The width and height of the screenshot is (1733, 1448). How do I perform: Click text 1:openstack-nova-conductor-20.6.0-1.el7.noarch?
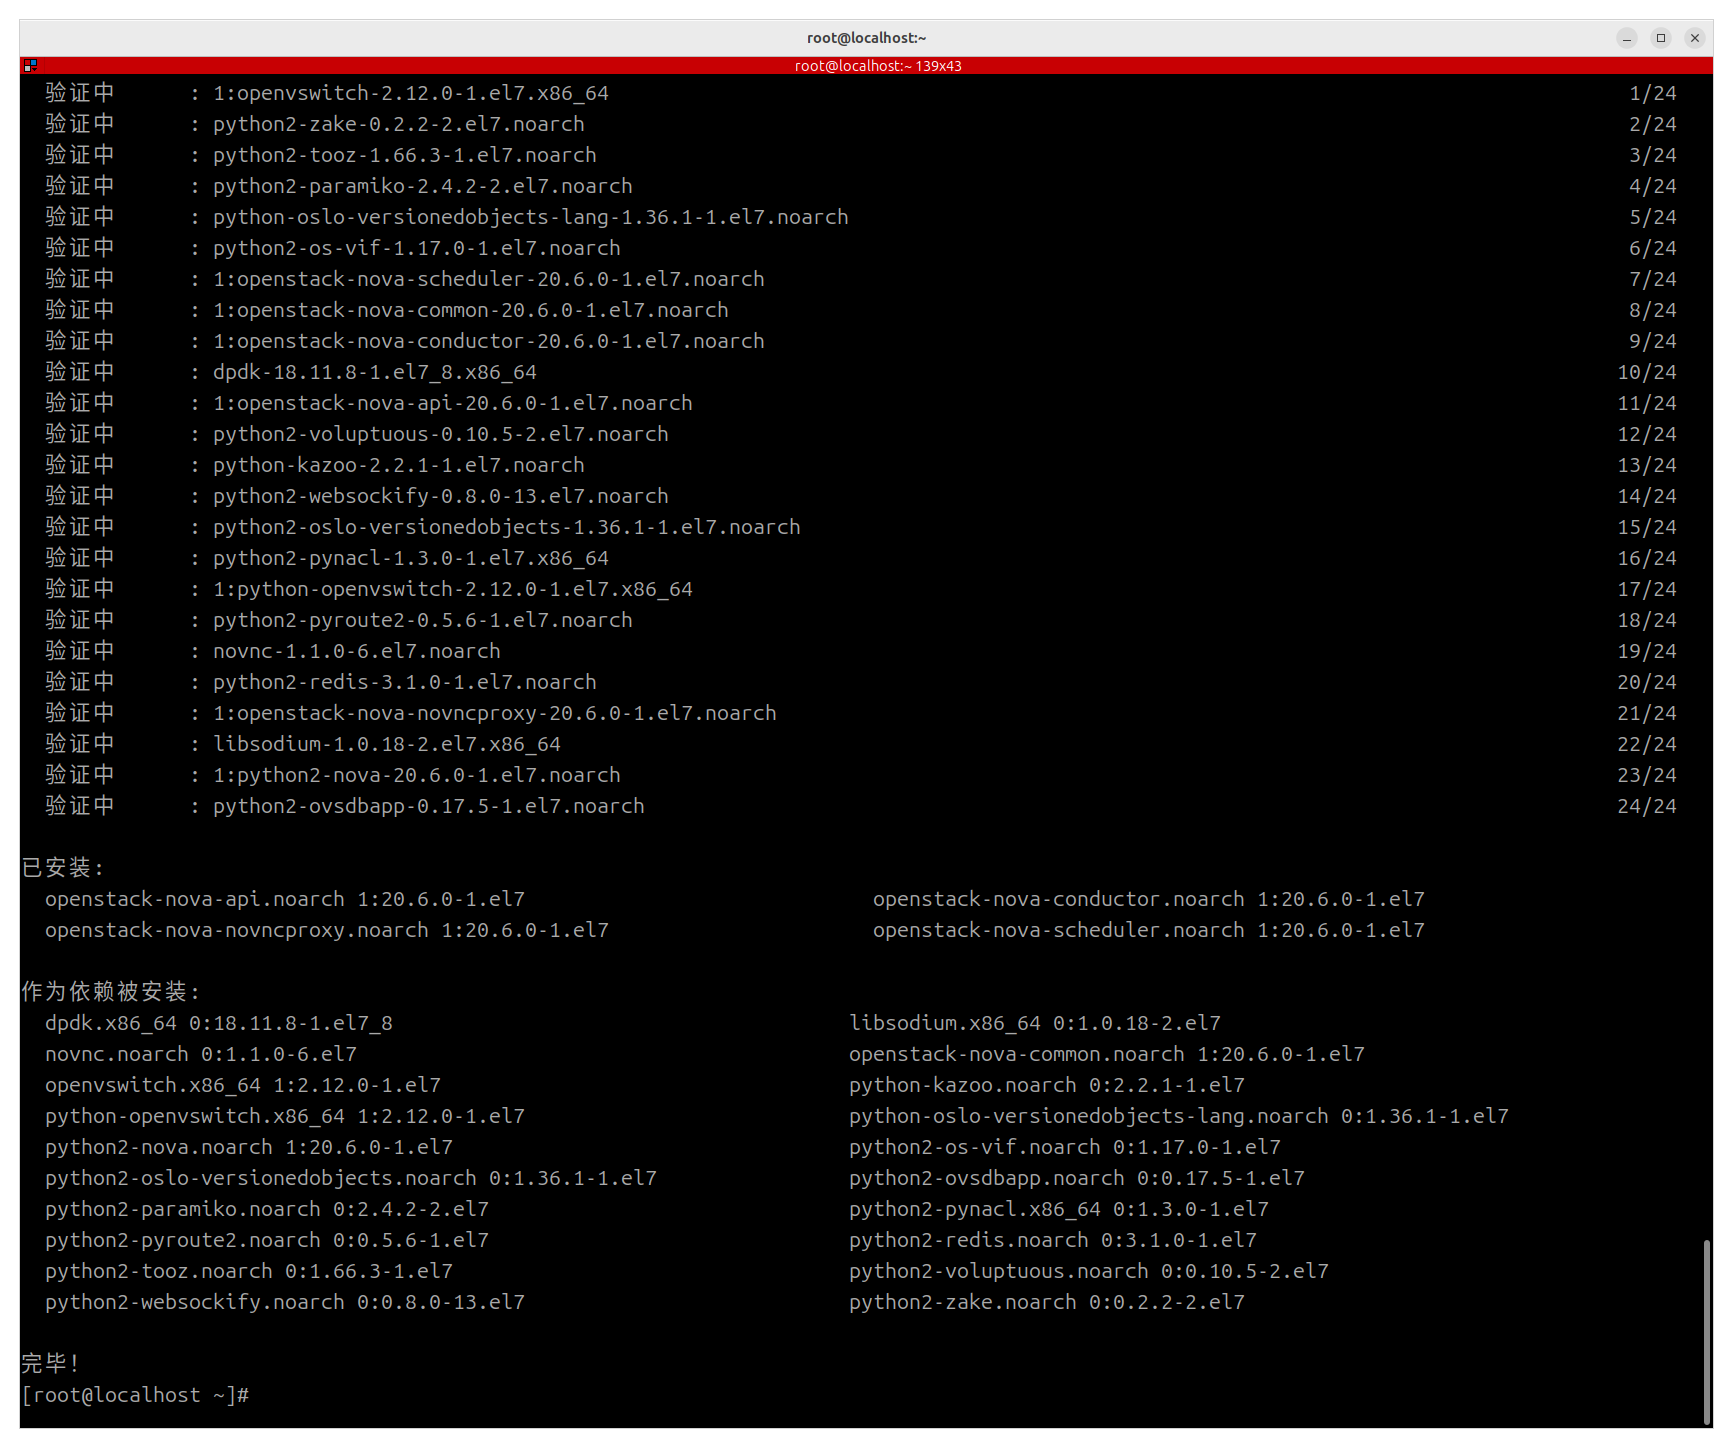(x=489, y=341)
